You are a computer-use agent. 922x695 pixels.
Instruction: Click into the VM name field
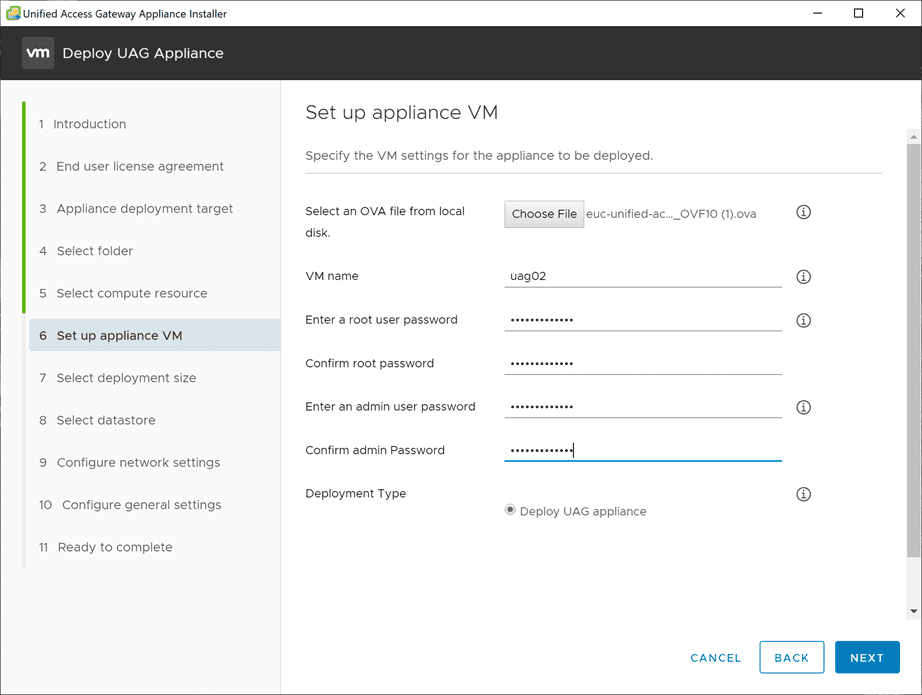[642, 276]
